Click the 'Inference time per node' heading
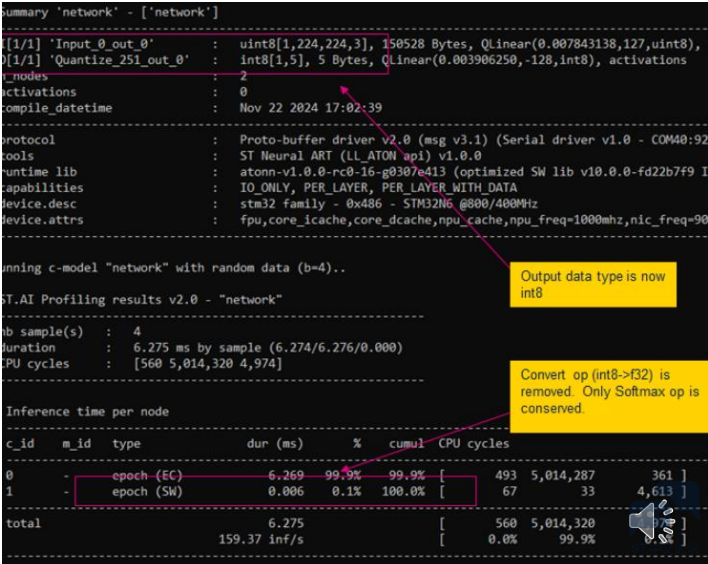This screenshot has width=708, height=564. pyautogui.click(x=88, y=410)
